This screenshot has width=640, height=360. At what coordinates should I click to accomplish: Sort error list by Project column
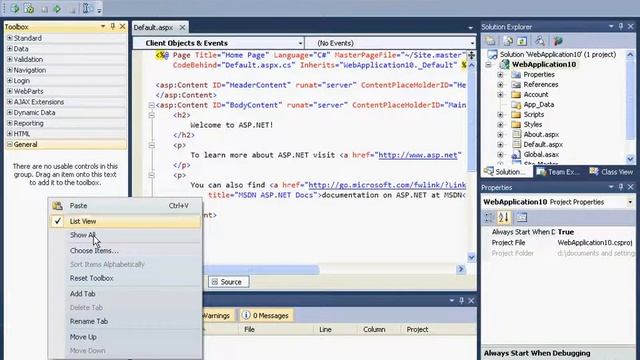pyautogui.click(x=438, y=329)
